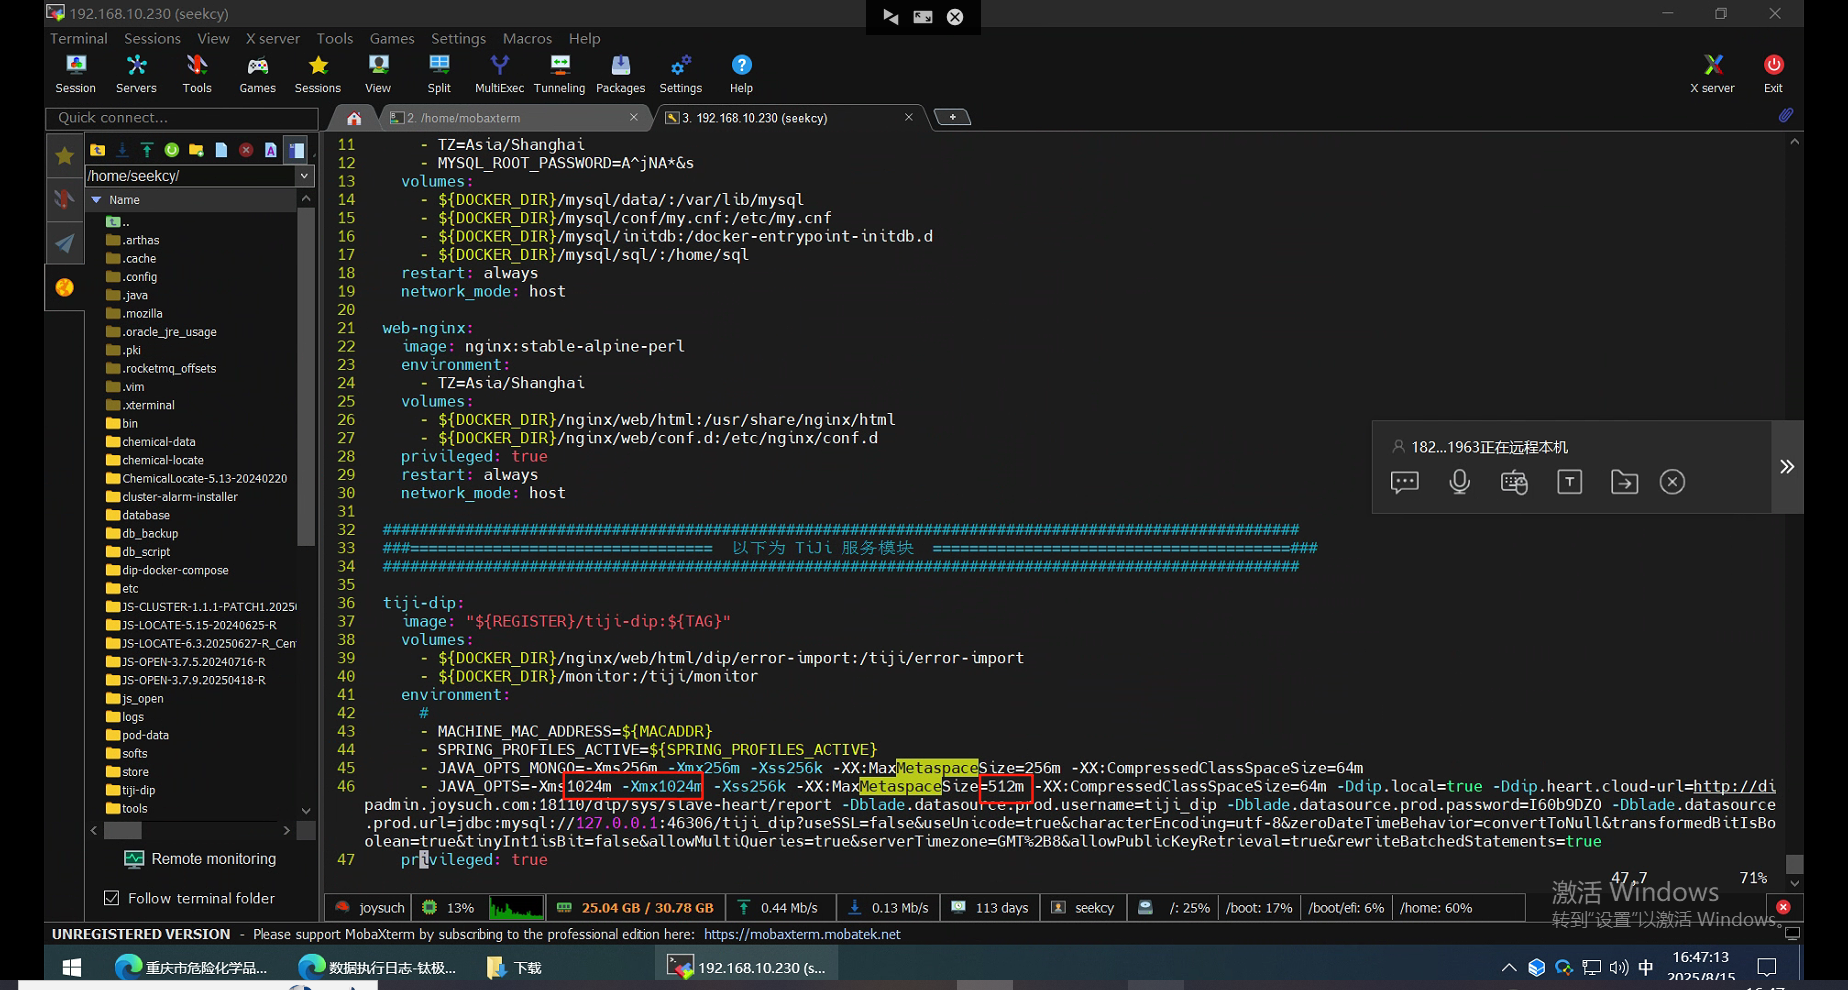Launch the Games toolbar button
The height and width of the screenshot is (990, 1848).
pos(257,74)
